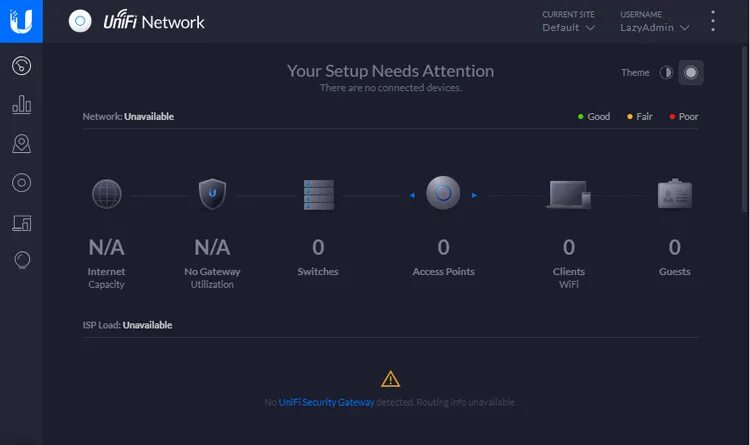Click the vertical scrollbar on the right
This screenshot has height=445, width=750.
coord(745,129)
